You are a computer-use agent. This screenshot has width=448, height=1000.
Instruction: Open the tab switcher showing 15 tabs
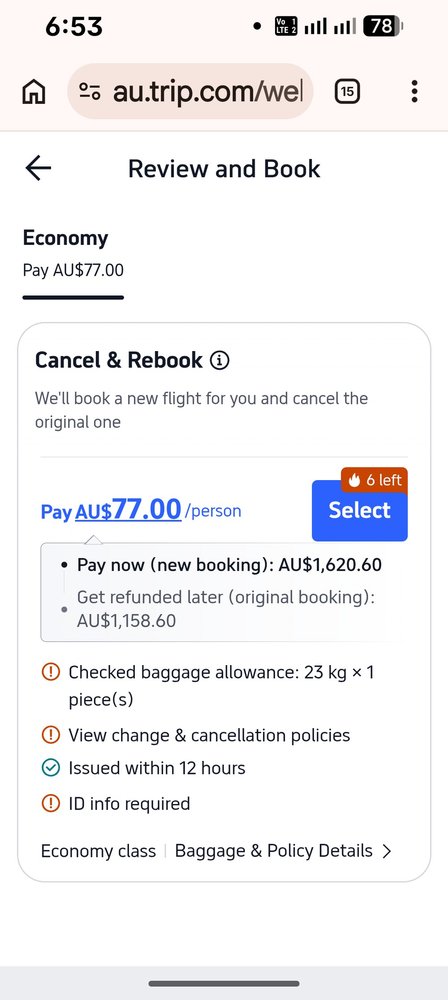(x=347, y=92)
